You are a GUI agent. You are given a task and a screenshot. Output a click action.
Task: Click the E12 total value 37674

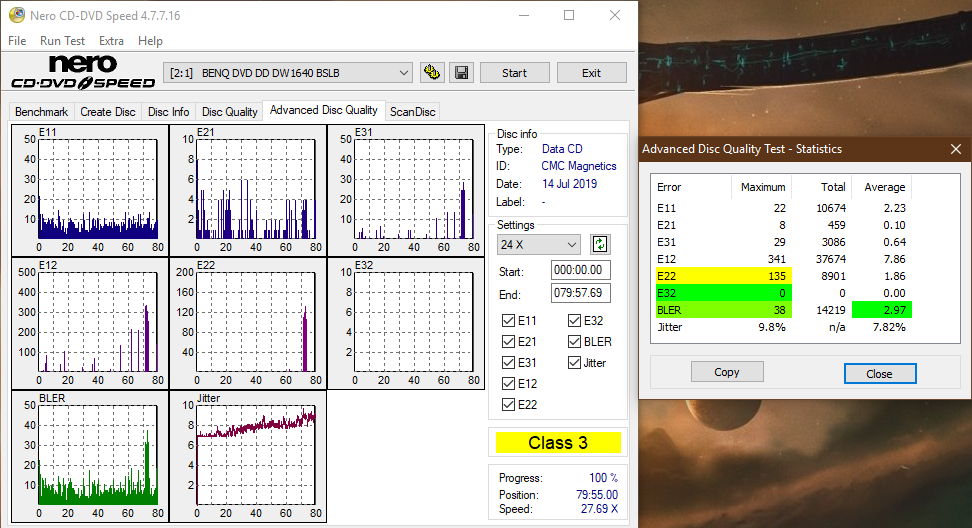[x=831, y=259]
